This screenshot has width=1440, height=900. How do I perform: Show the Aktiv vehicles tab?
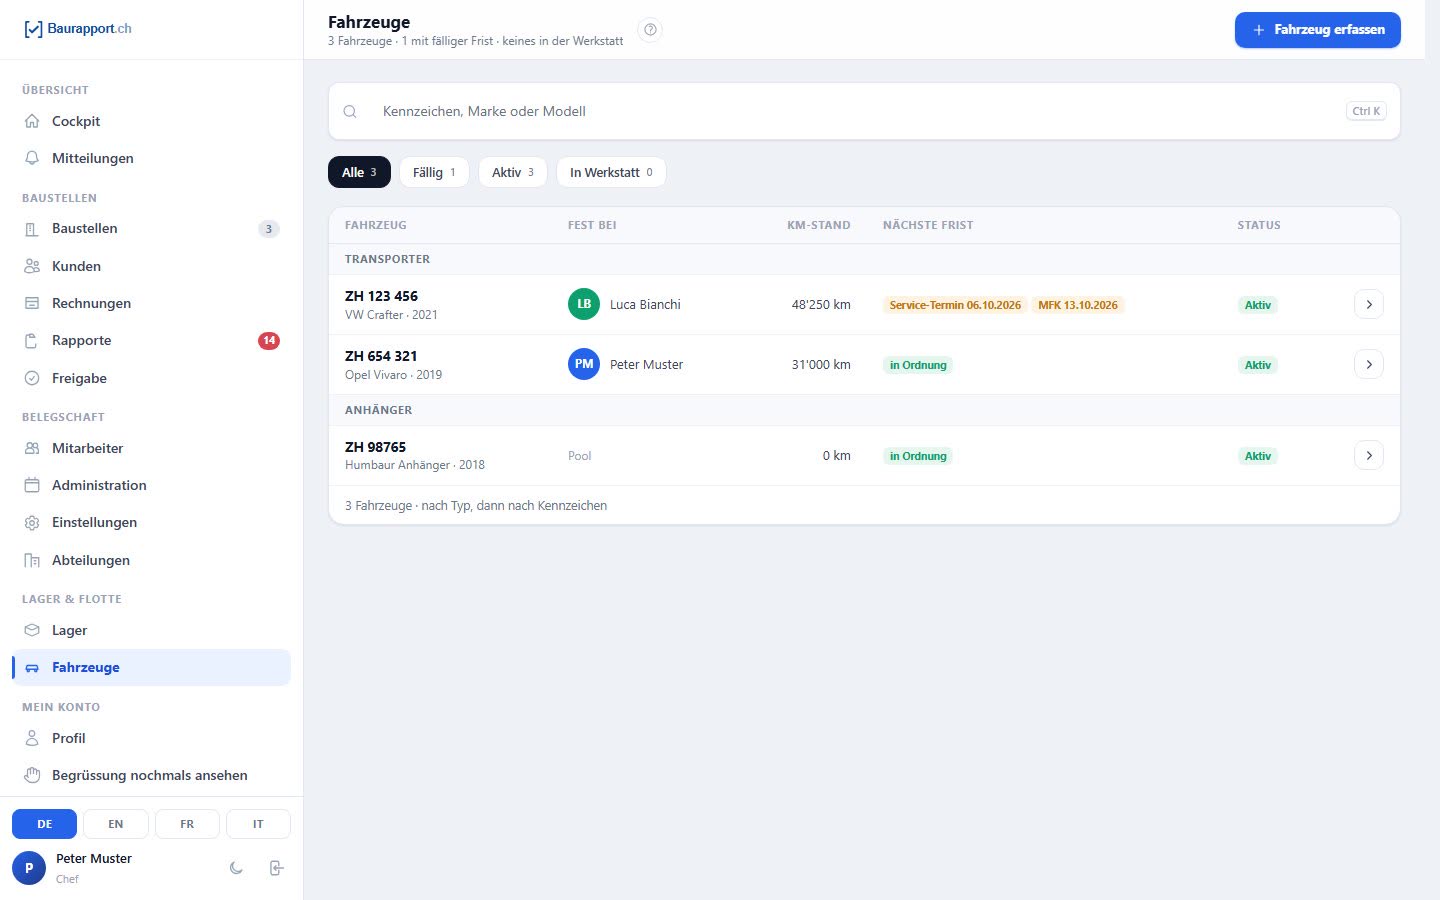[512, 172]
